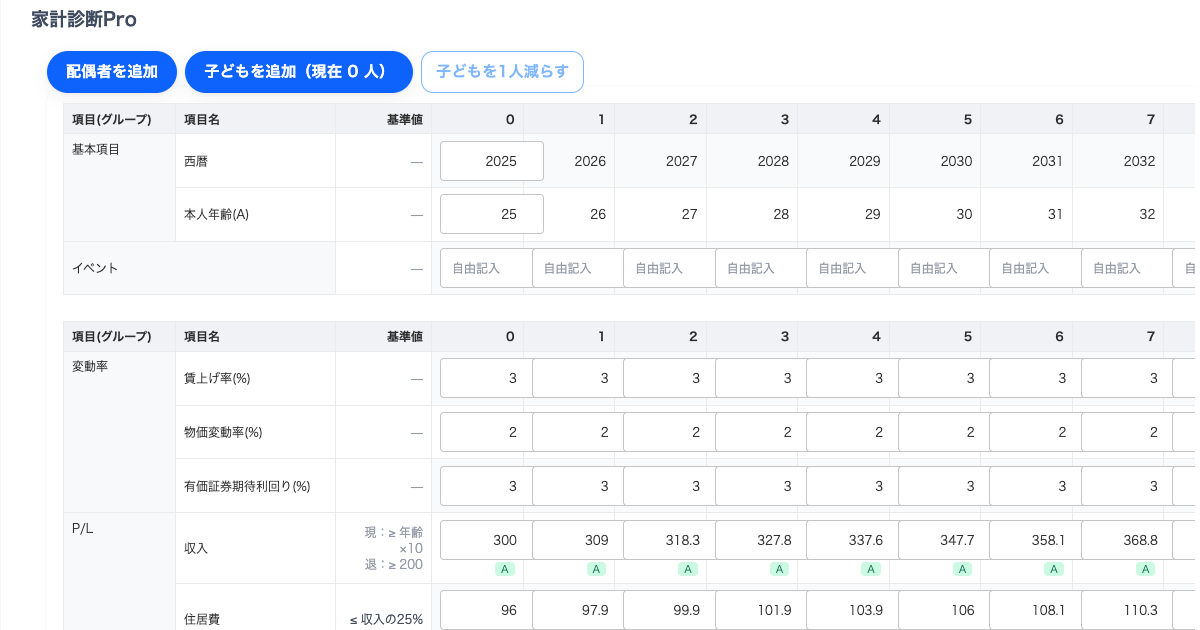This screenshot has width=1200, height=630.
Task: Click the 住居費 input showing 96
Action: coord(486,610)
